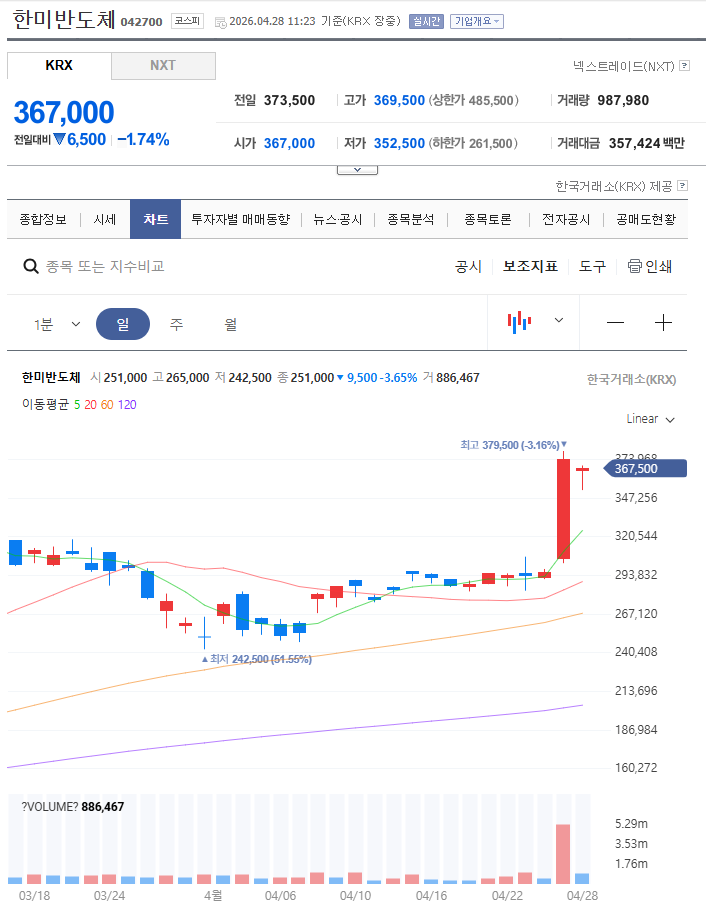The image size is (706, 908).
Task: Select the 일 daily period button
Action: point(123,324)
